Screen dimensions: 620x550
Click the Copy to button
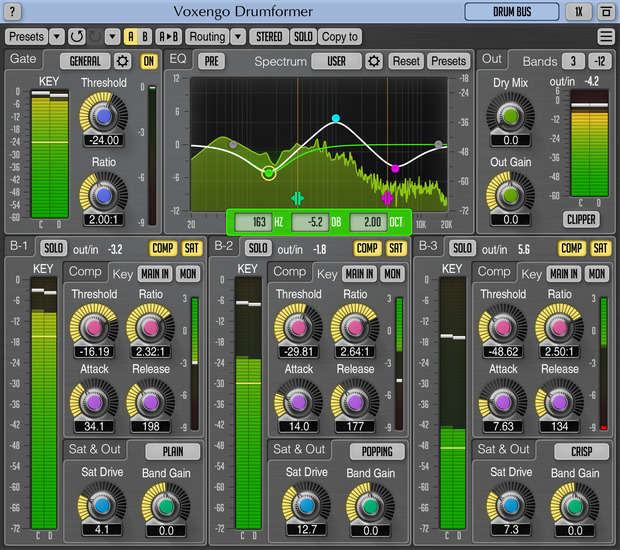click(340, 37)
